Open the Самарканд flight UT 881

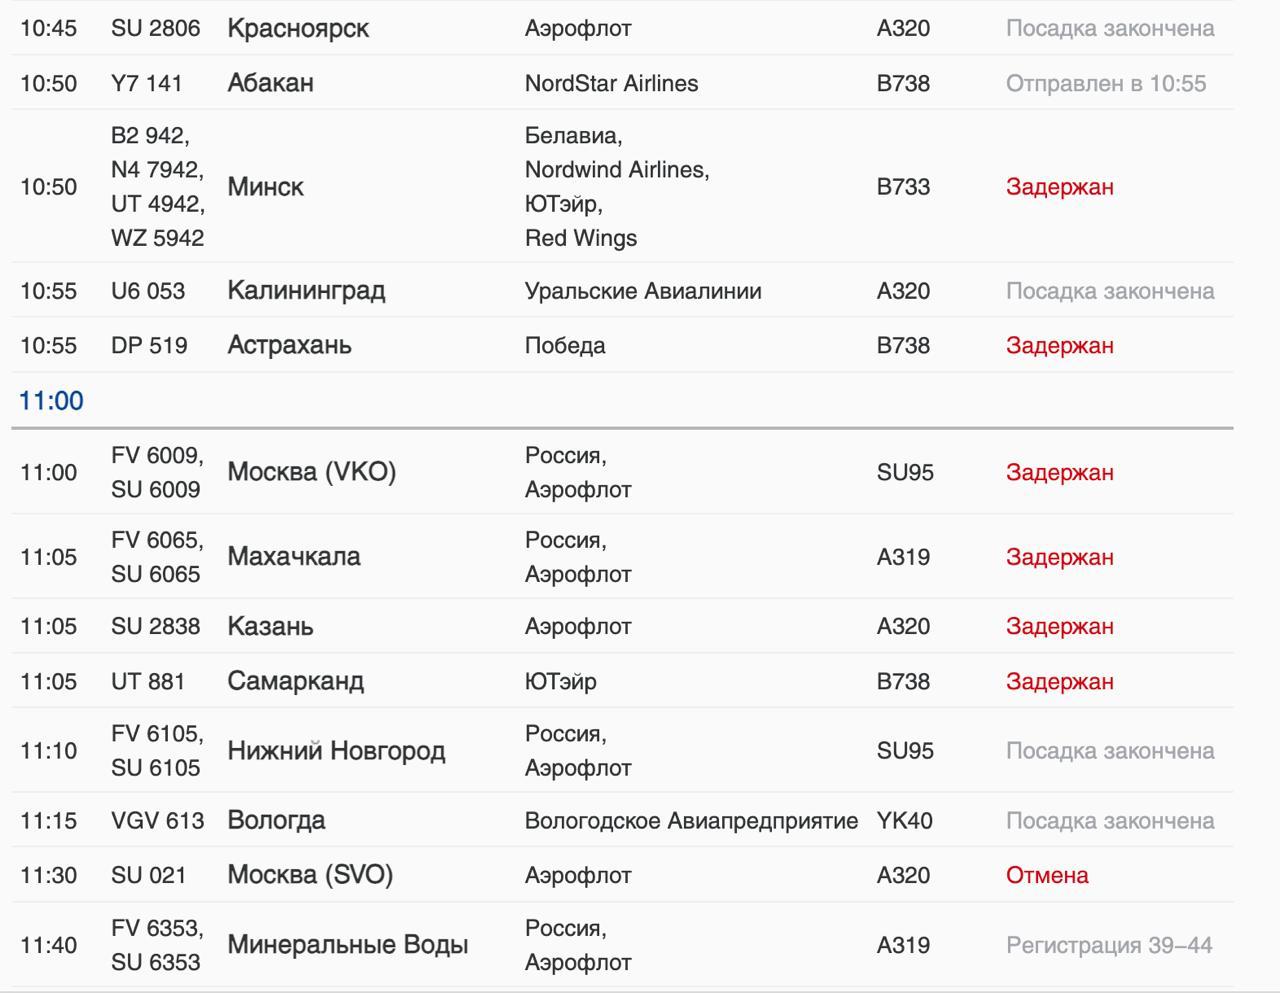[622, 681]
